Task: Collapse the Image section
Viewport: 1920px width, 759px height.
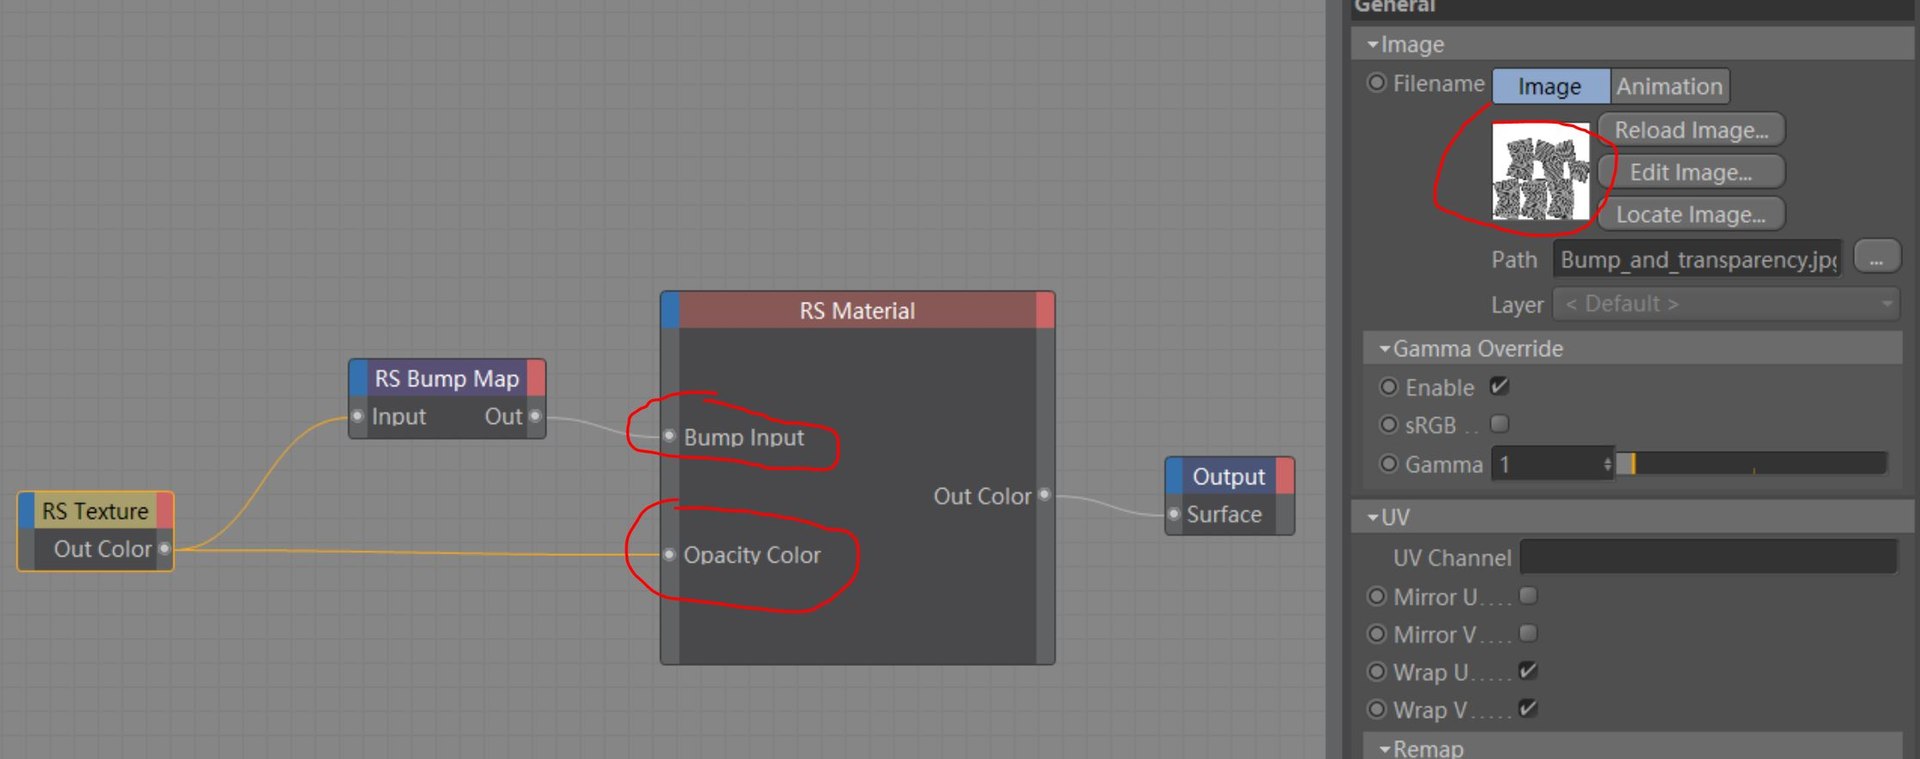Action: point(1373,44)
